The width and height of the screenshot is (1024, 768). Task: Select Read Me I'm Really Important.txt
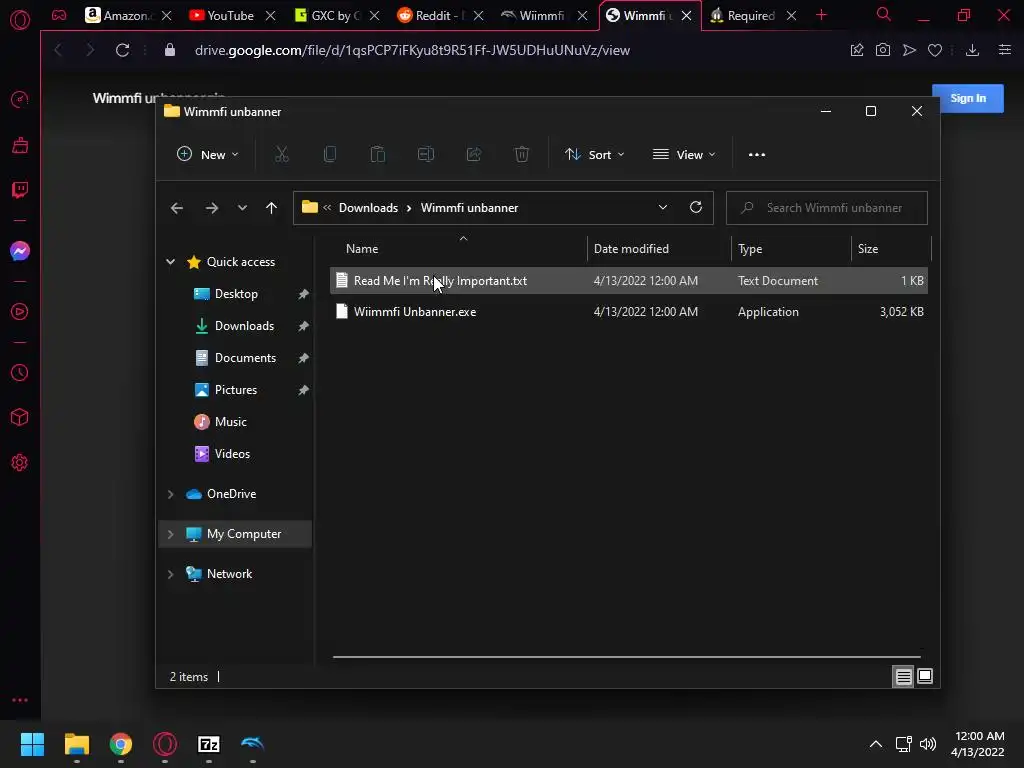click(628, 280)
